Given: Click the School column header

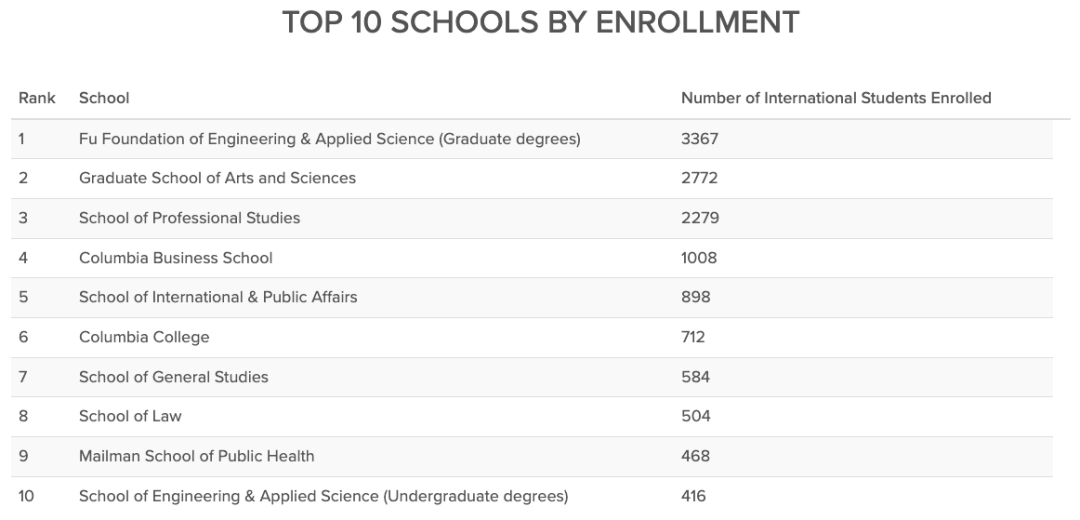Looking at the screenshot, I should 104,98.
